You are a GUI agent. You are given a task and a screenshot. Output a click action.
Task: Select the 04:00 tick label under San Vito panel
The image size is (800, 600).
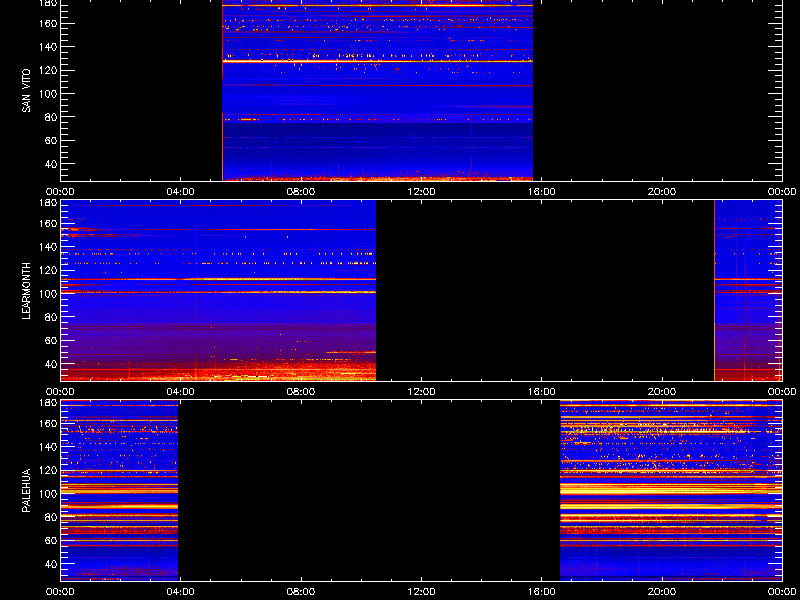(x=181, y=192)
